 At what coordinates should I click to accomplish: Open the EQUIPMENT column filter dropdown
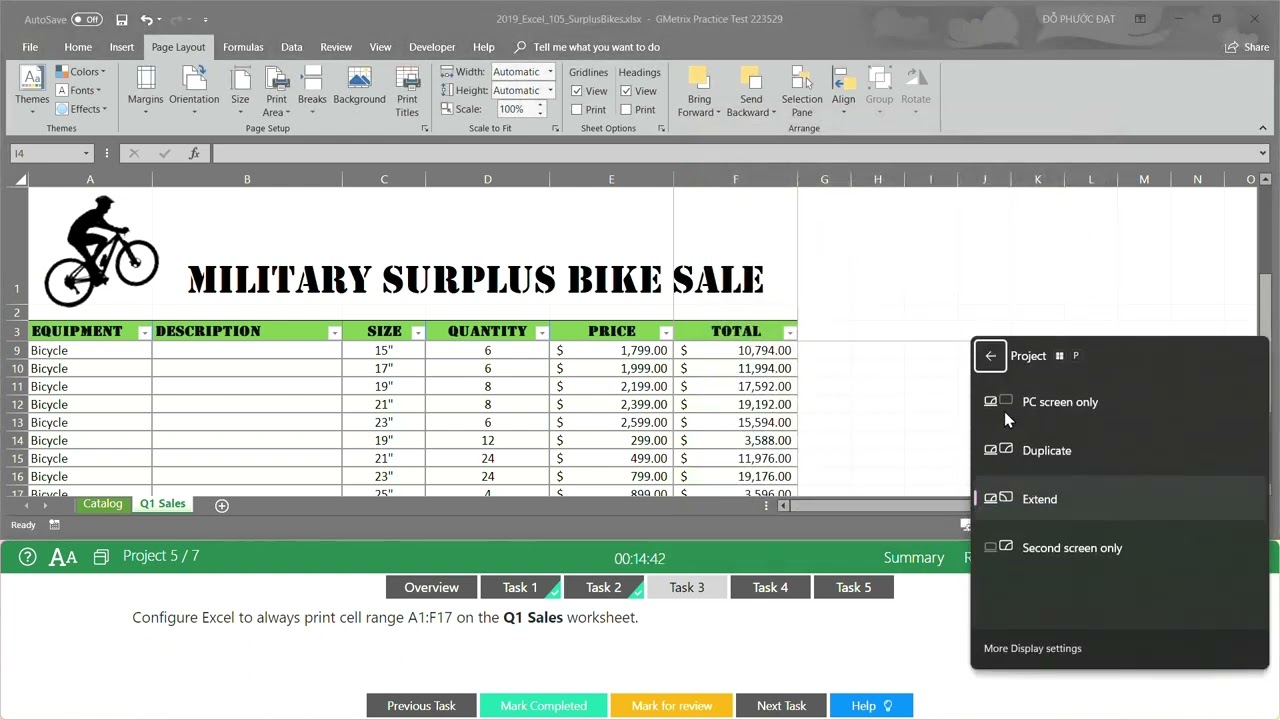(x=144, y=332)
